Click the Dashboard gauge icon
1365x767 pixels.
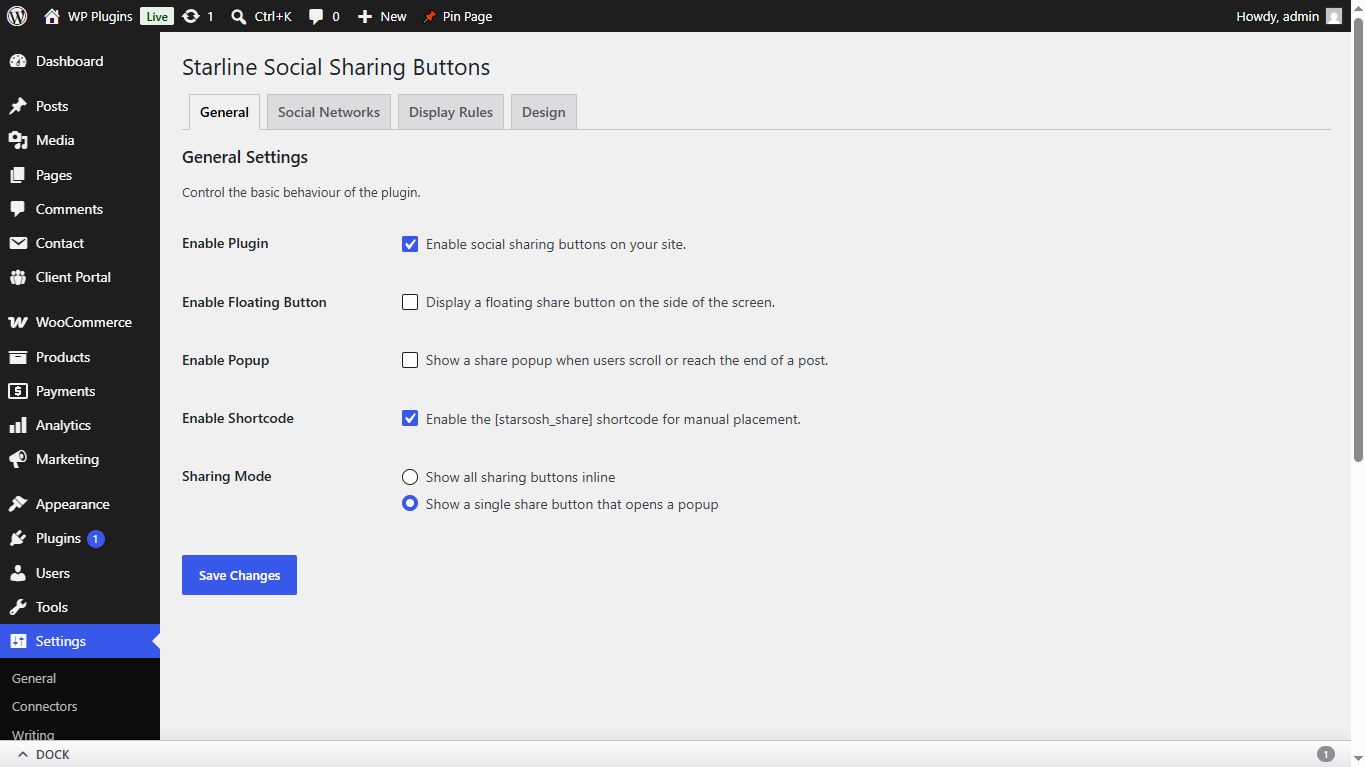click(x=18, y=61)
